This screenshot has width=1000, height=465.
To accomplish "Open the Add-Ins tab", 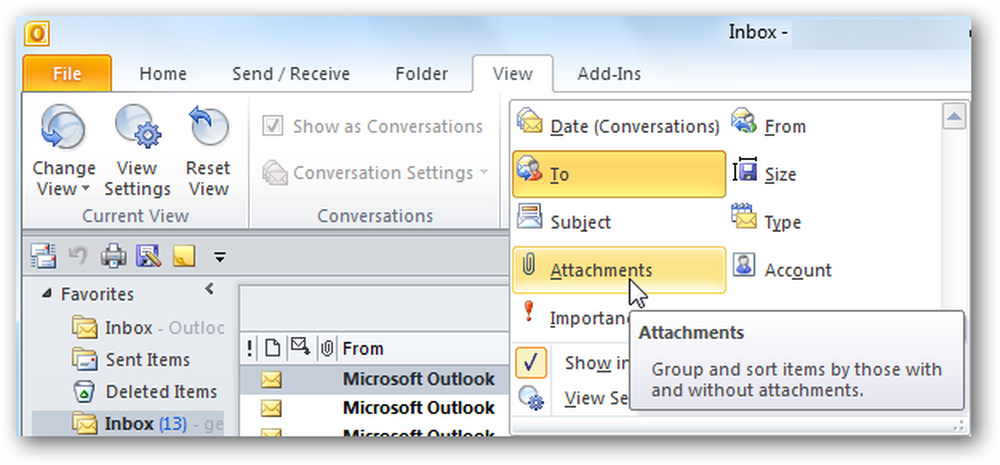I will click(609, 74).
